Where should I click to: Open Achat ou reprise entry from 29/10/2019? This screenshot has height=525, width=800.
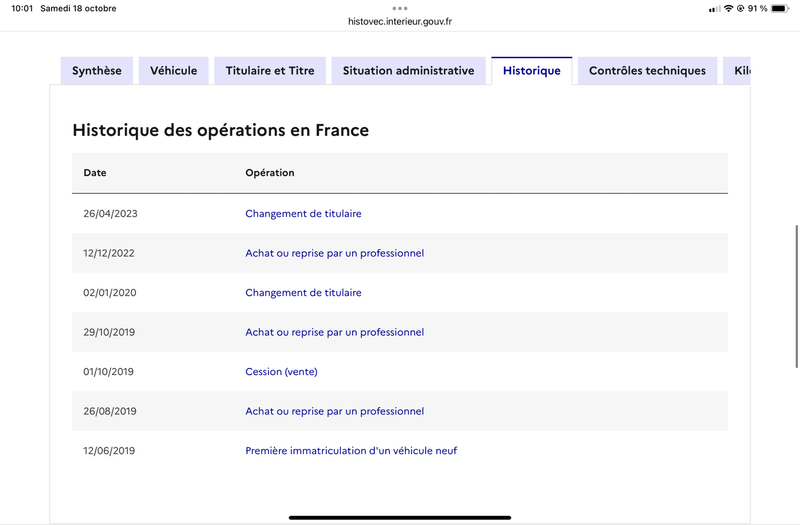334,332
